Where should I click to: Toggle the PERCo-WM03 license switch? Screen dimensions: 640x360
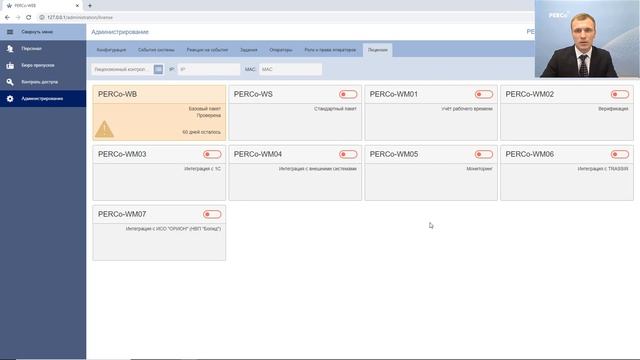[x=212, y=154]
